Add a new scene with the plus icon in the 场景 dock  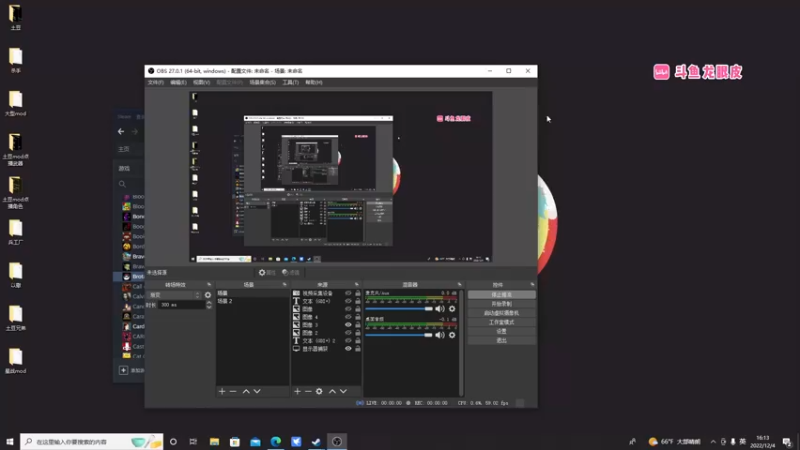(x=222, y=391)
